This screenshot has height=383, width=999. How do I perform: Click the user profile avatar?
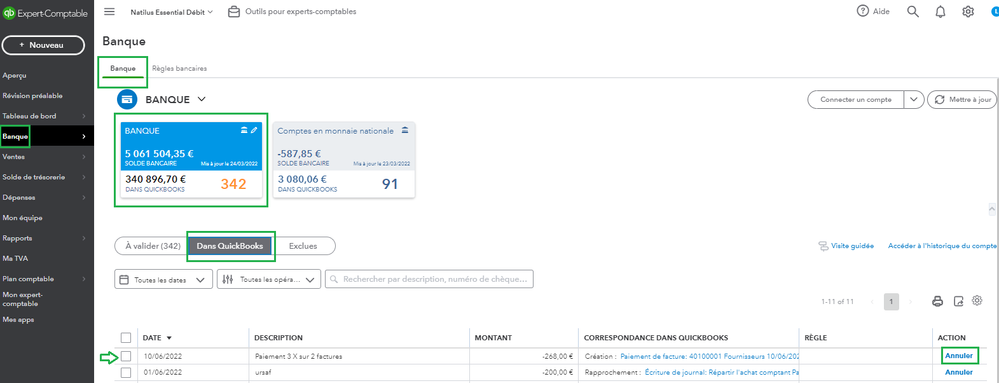pyautogui.click(x=995, y=11)
